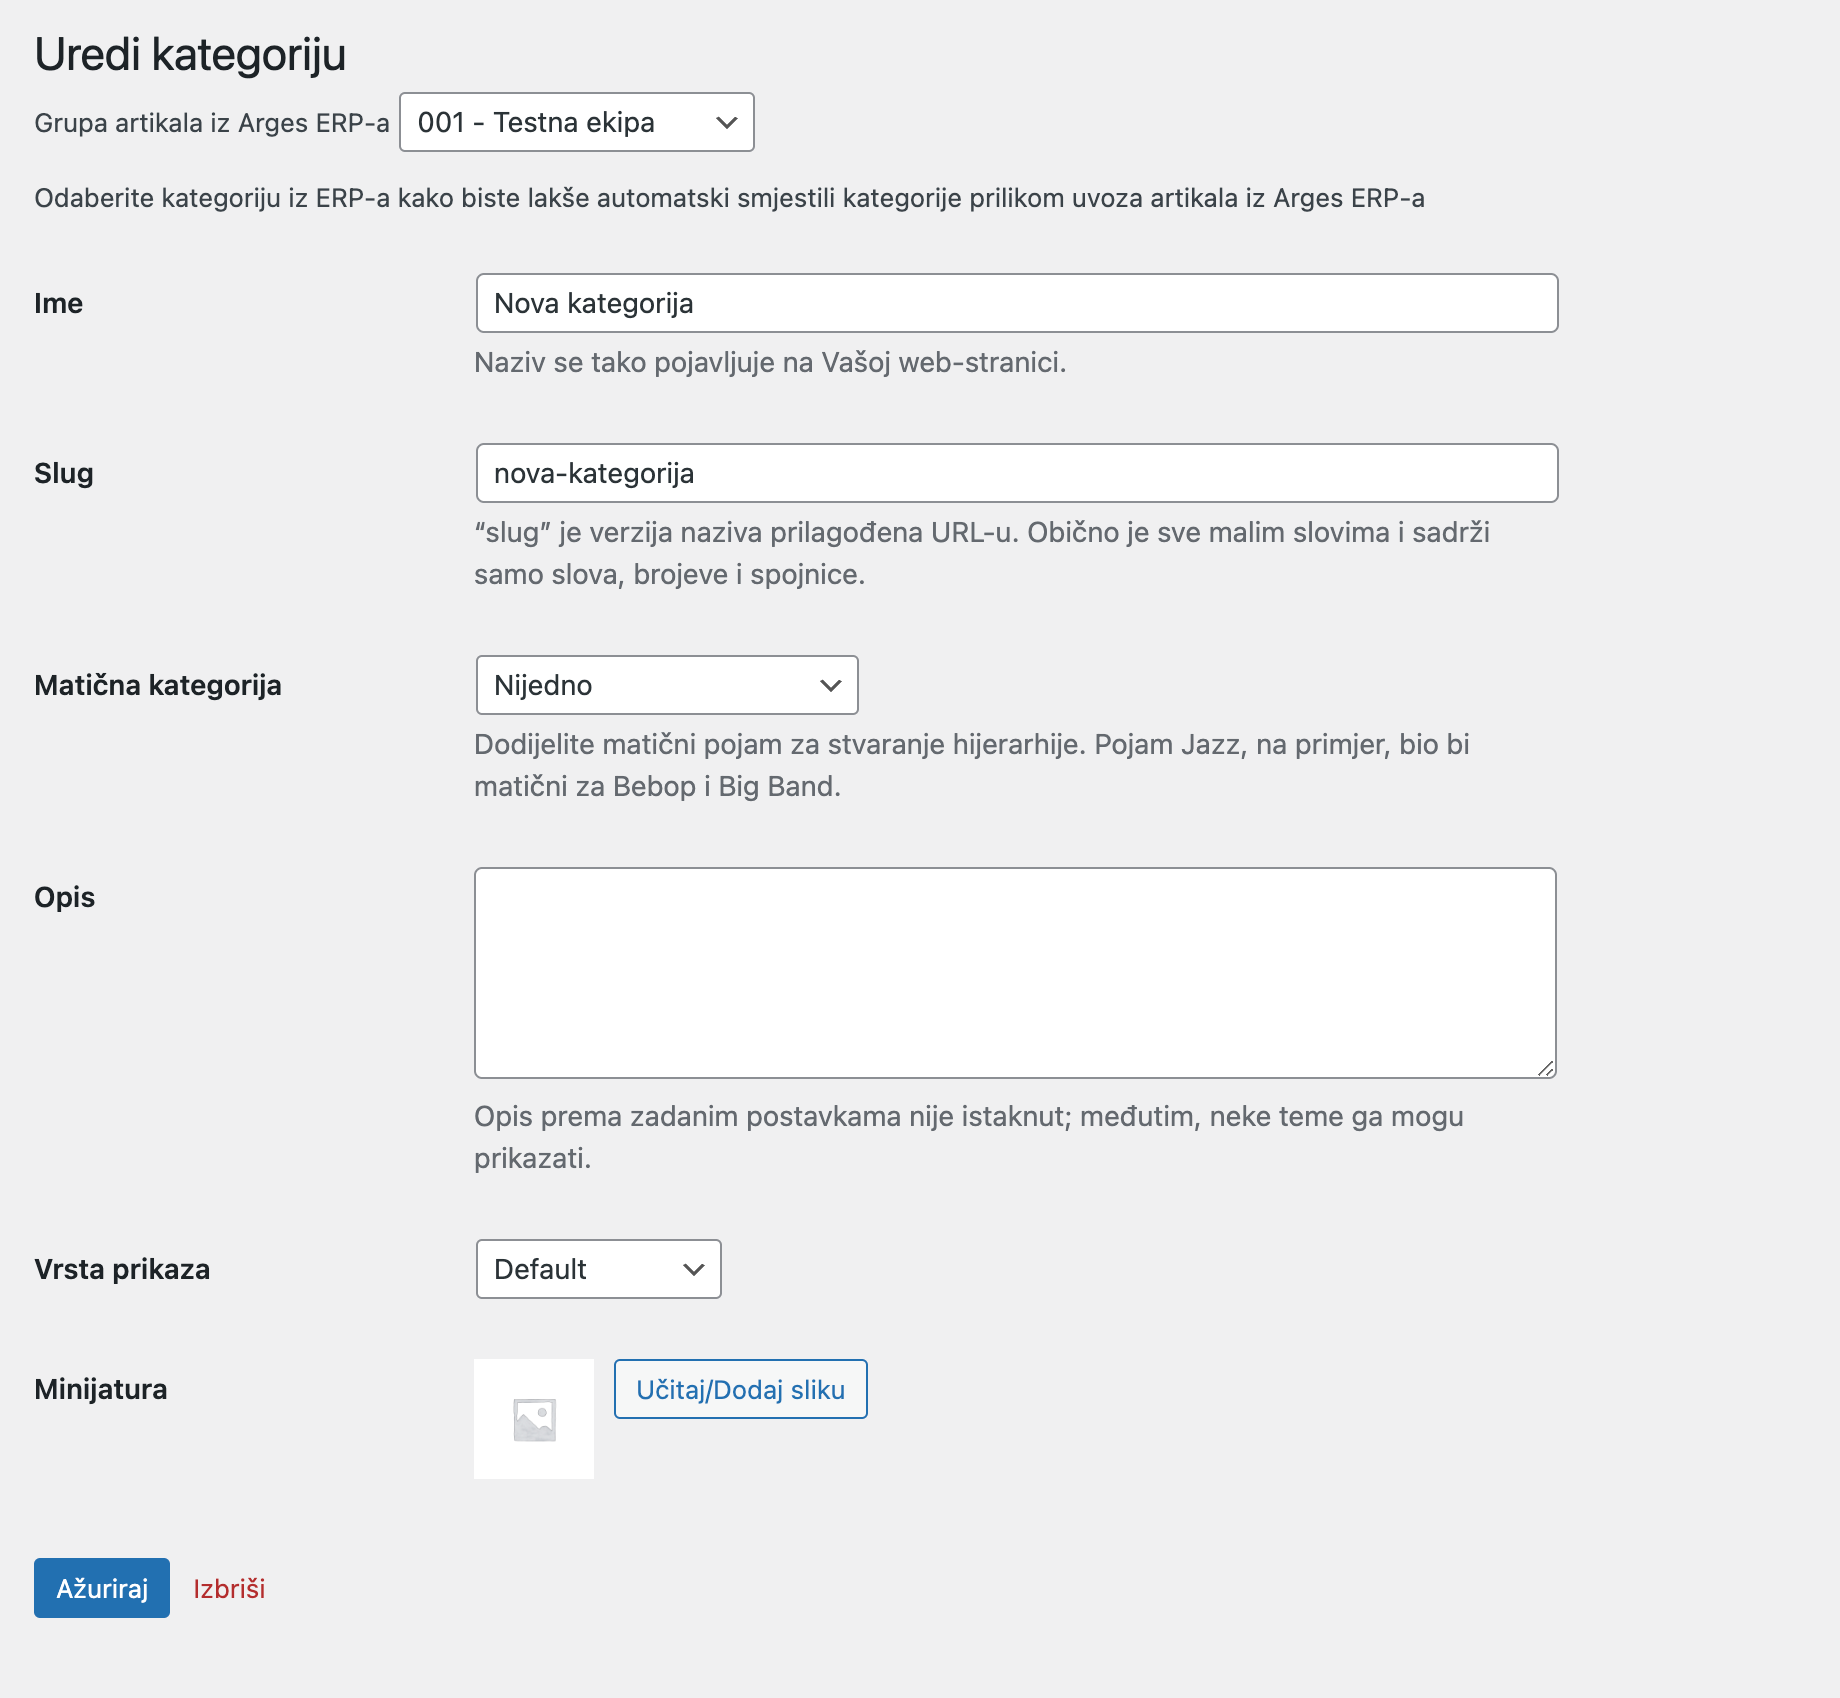This screenshot has height=1698, width=1840.
Task: Select the text Nova kategorija
Action: pyautogui.click(x=594, y=303)
